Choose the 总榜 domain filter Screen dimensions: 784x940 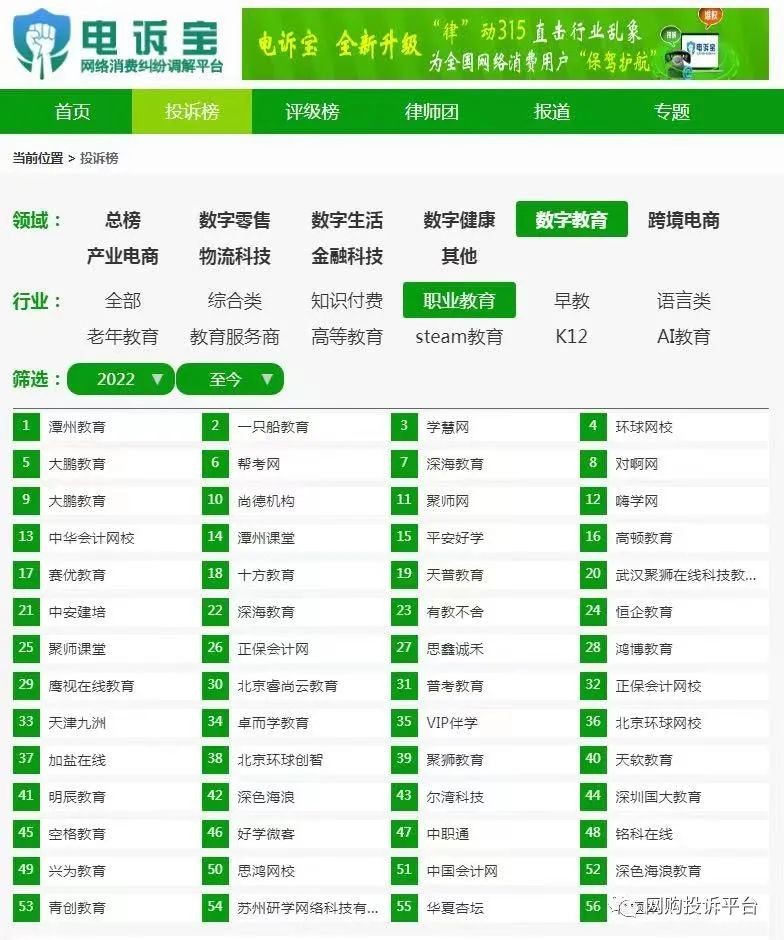pos(123,220)
